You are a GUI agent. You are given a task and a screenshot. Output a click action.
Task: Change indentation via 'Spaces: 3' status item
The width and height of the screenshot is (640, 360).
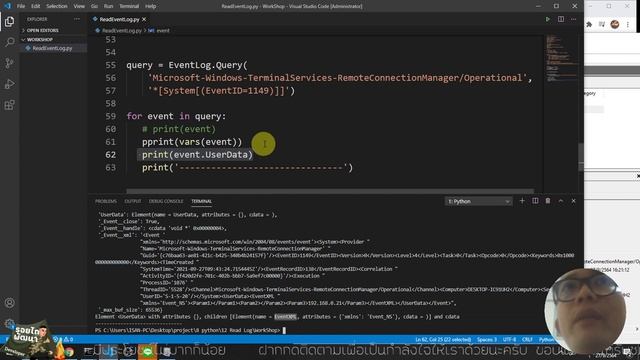tap(487, 340)
